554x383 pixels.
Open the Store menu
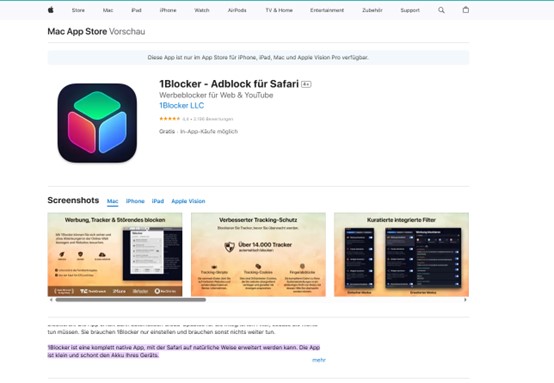tap(78, 10)
